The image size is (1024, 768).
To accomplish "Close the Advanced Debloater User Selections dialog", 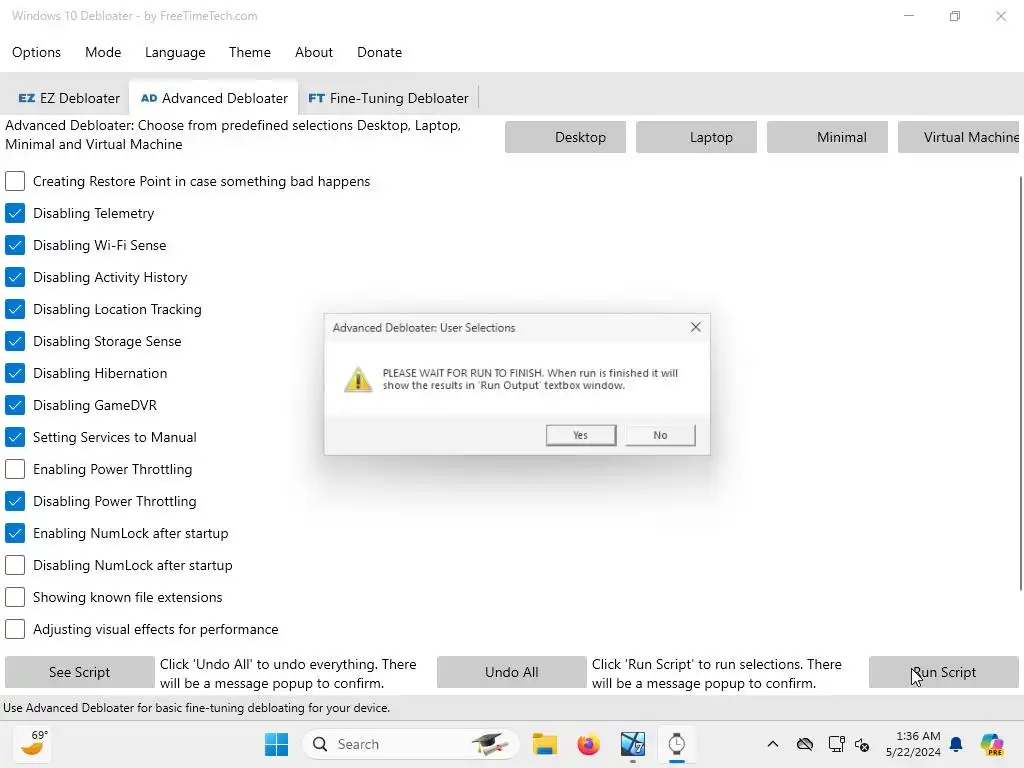I will coord(696,327).
